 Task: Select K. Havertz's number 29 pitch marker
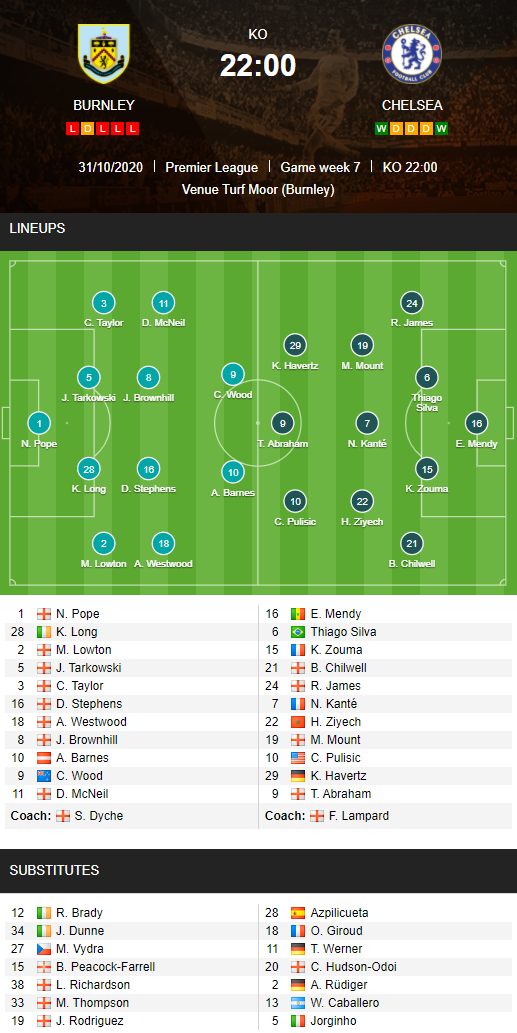tap(295, 345)
